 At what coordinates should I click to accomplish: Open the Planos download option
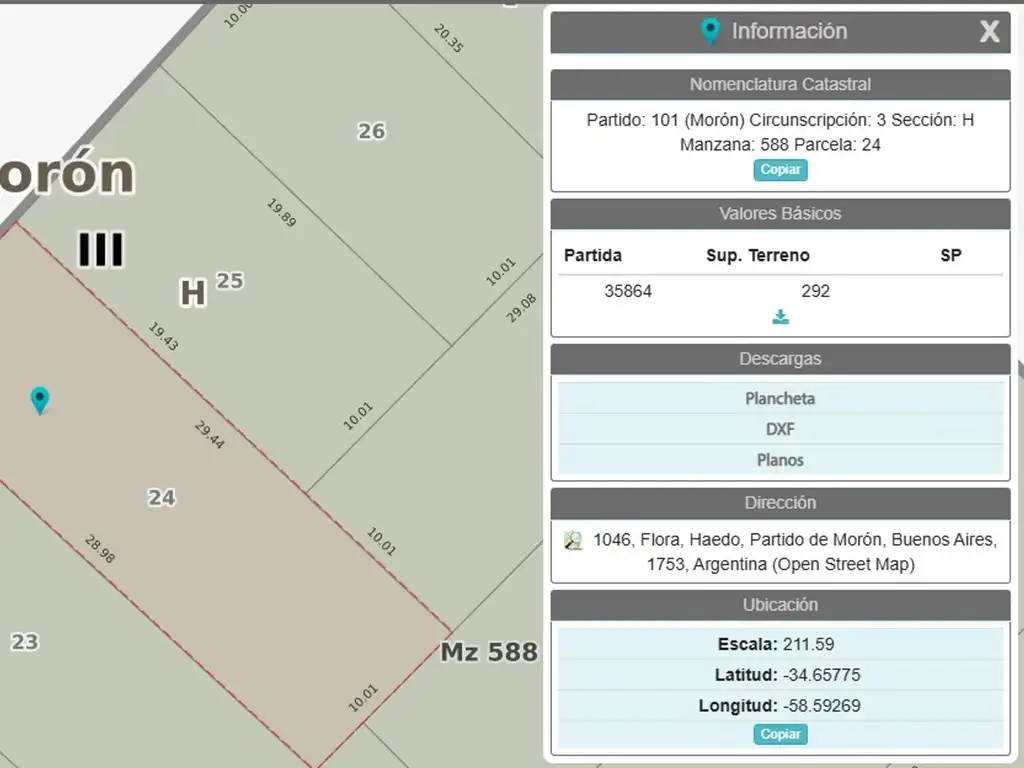pos(780,460)
